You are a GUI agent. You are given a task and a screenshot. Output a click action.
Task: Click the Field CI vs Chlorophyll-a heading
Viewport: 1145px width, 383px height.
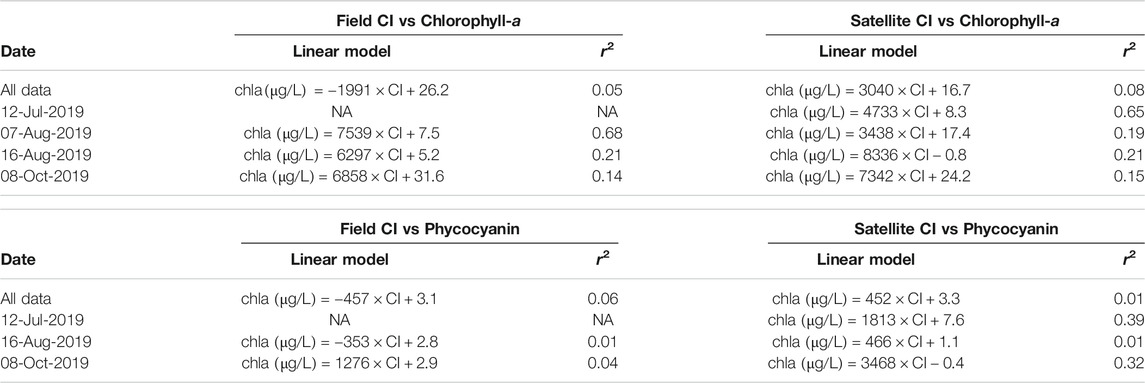coord(428,21)
